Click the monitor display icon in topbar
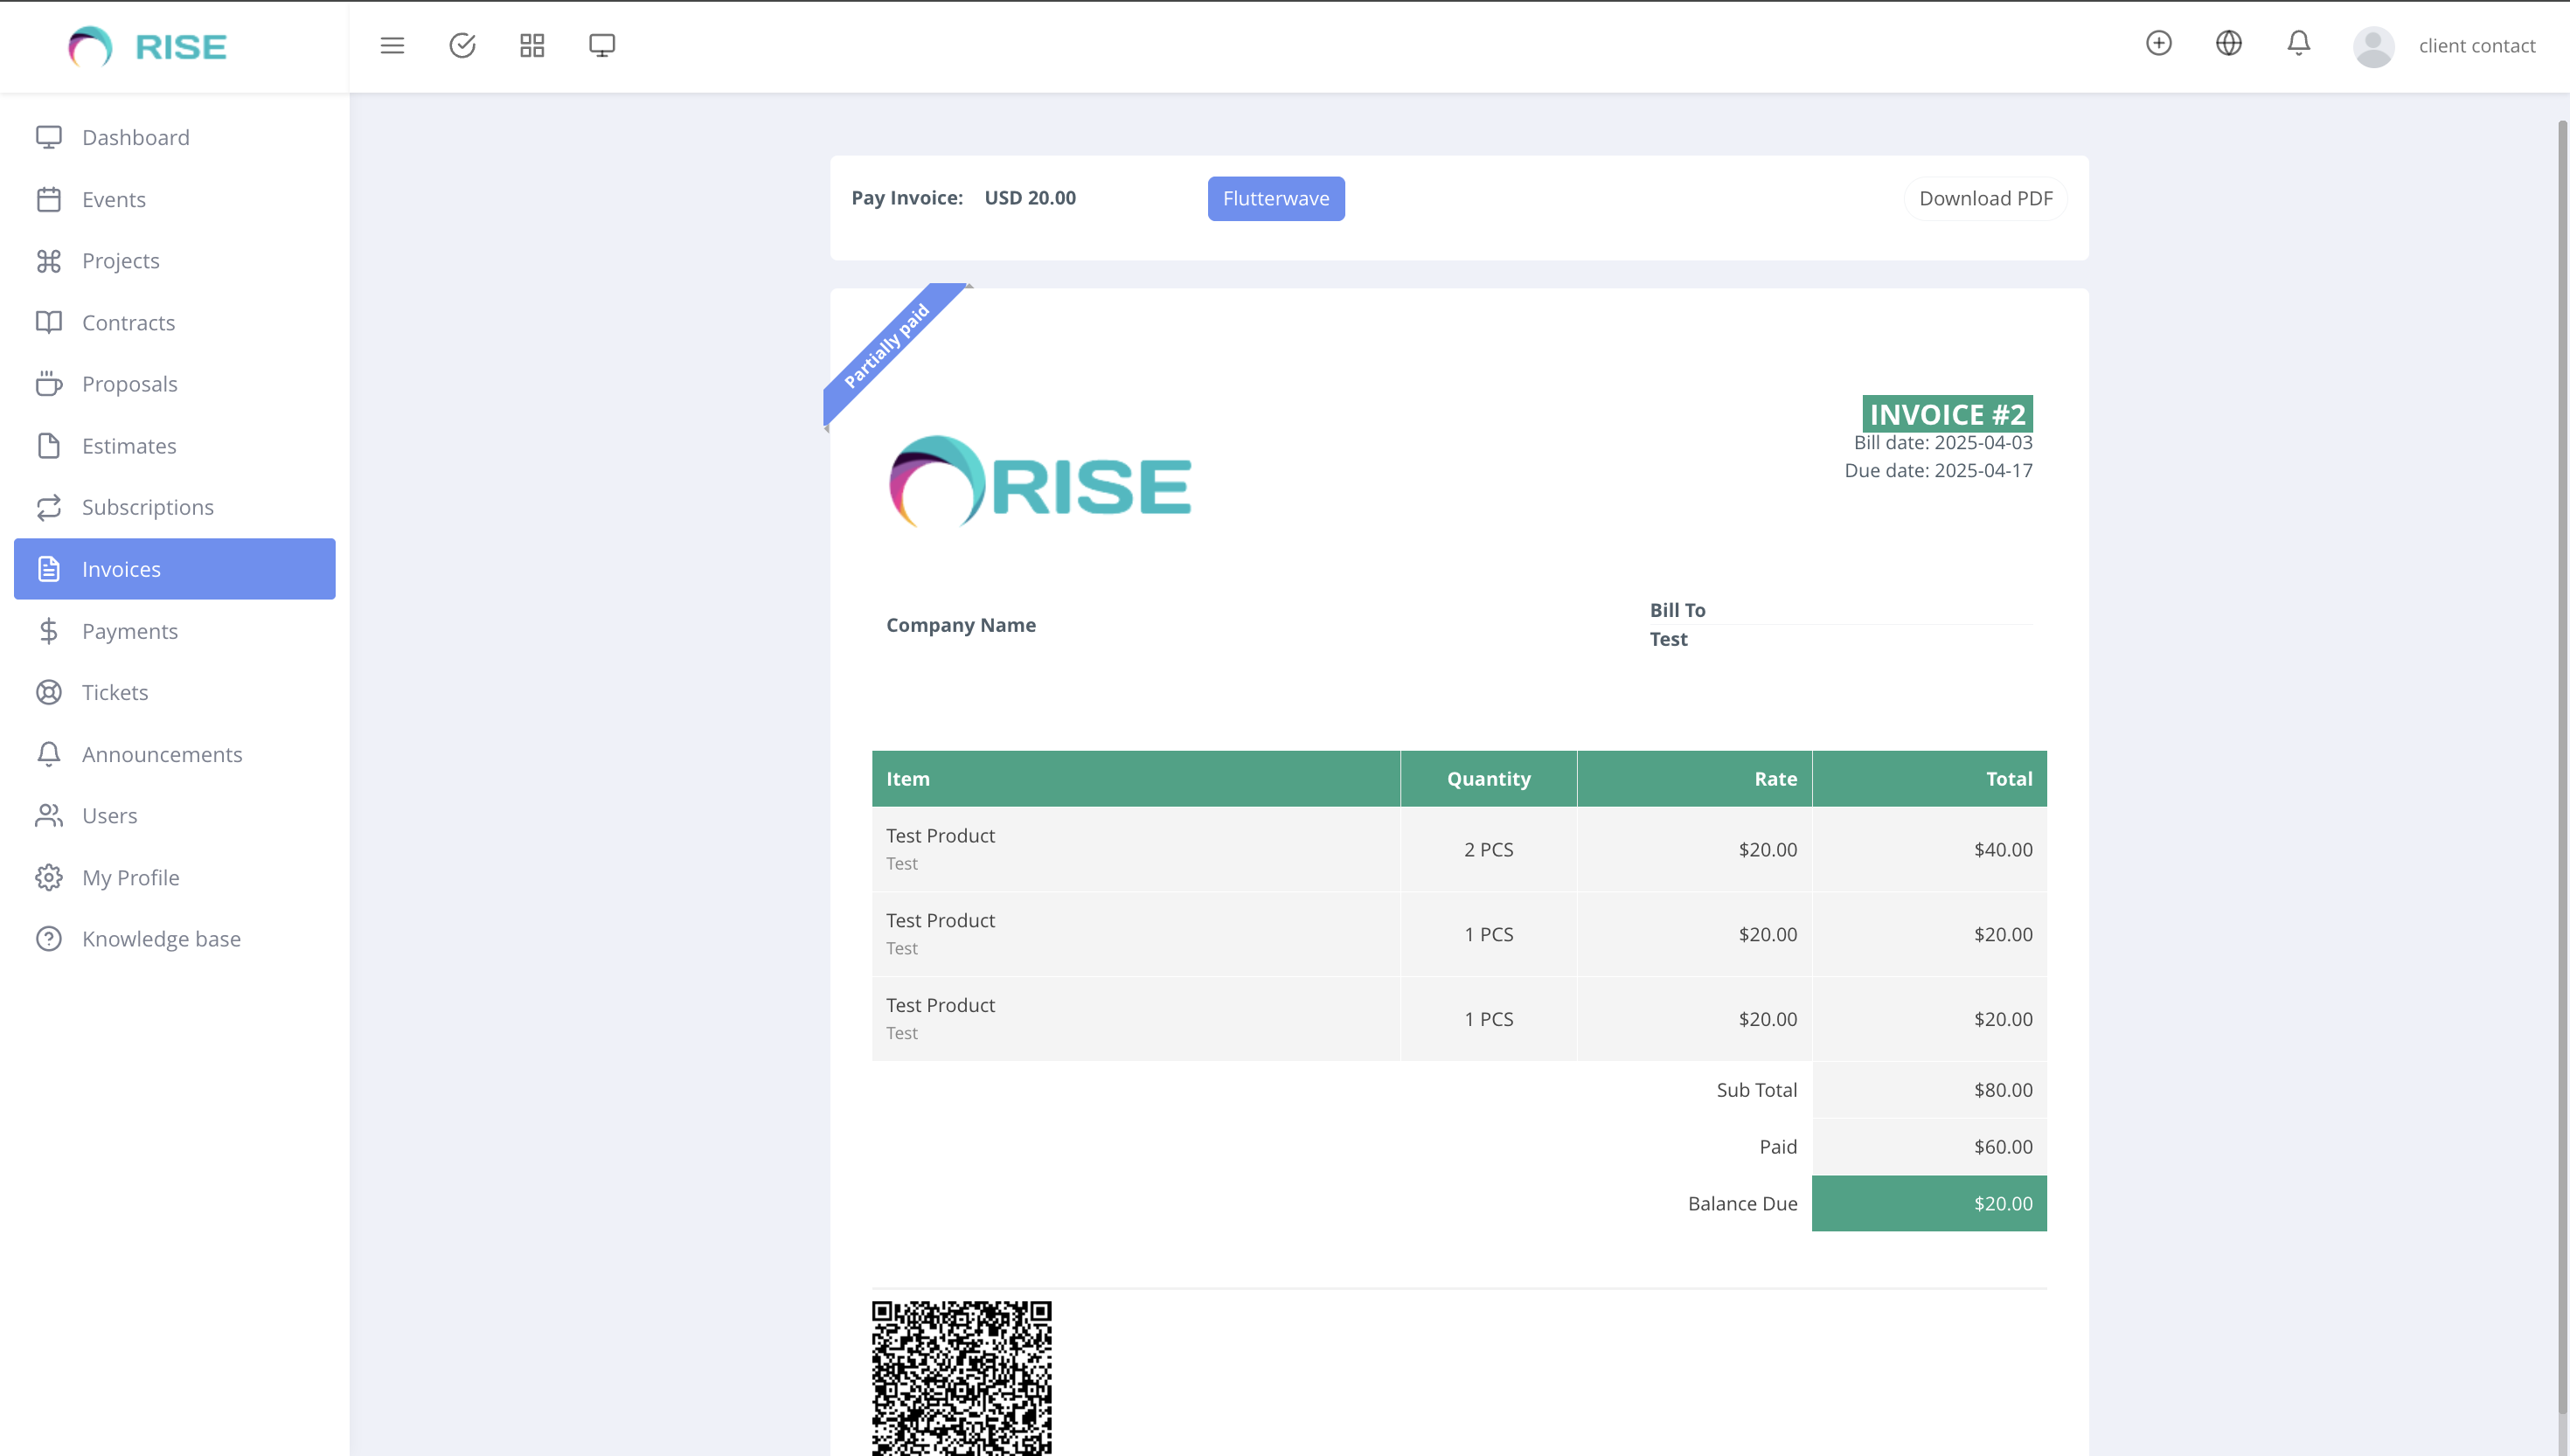 [601, 45]
